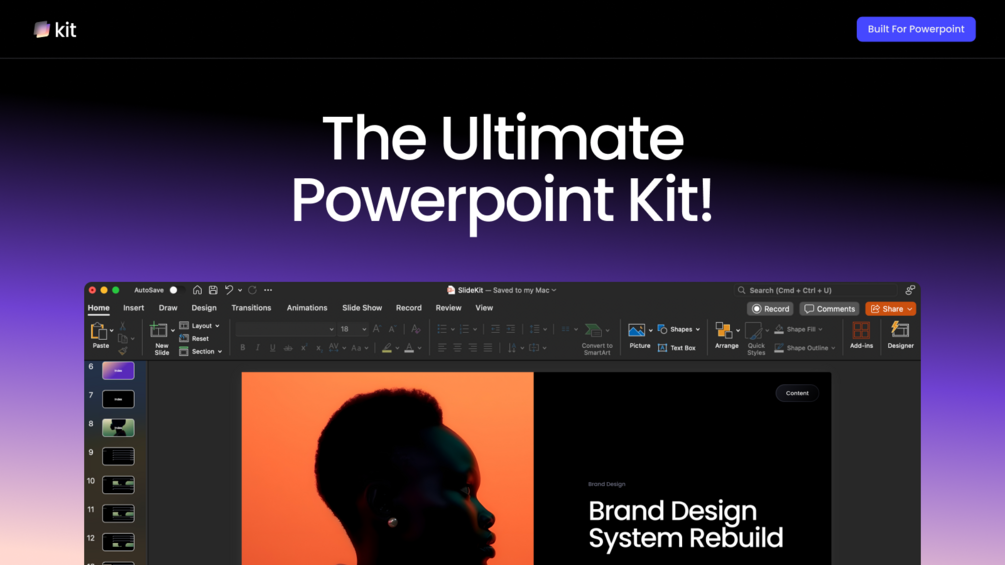Viewport: 1005px width, 565px height.
Task: Open the Shape Outline dropdown
Action: coord(805,348)
